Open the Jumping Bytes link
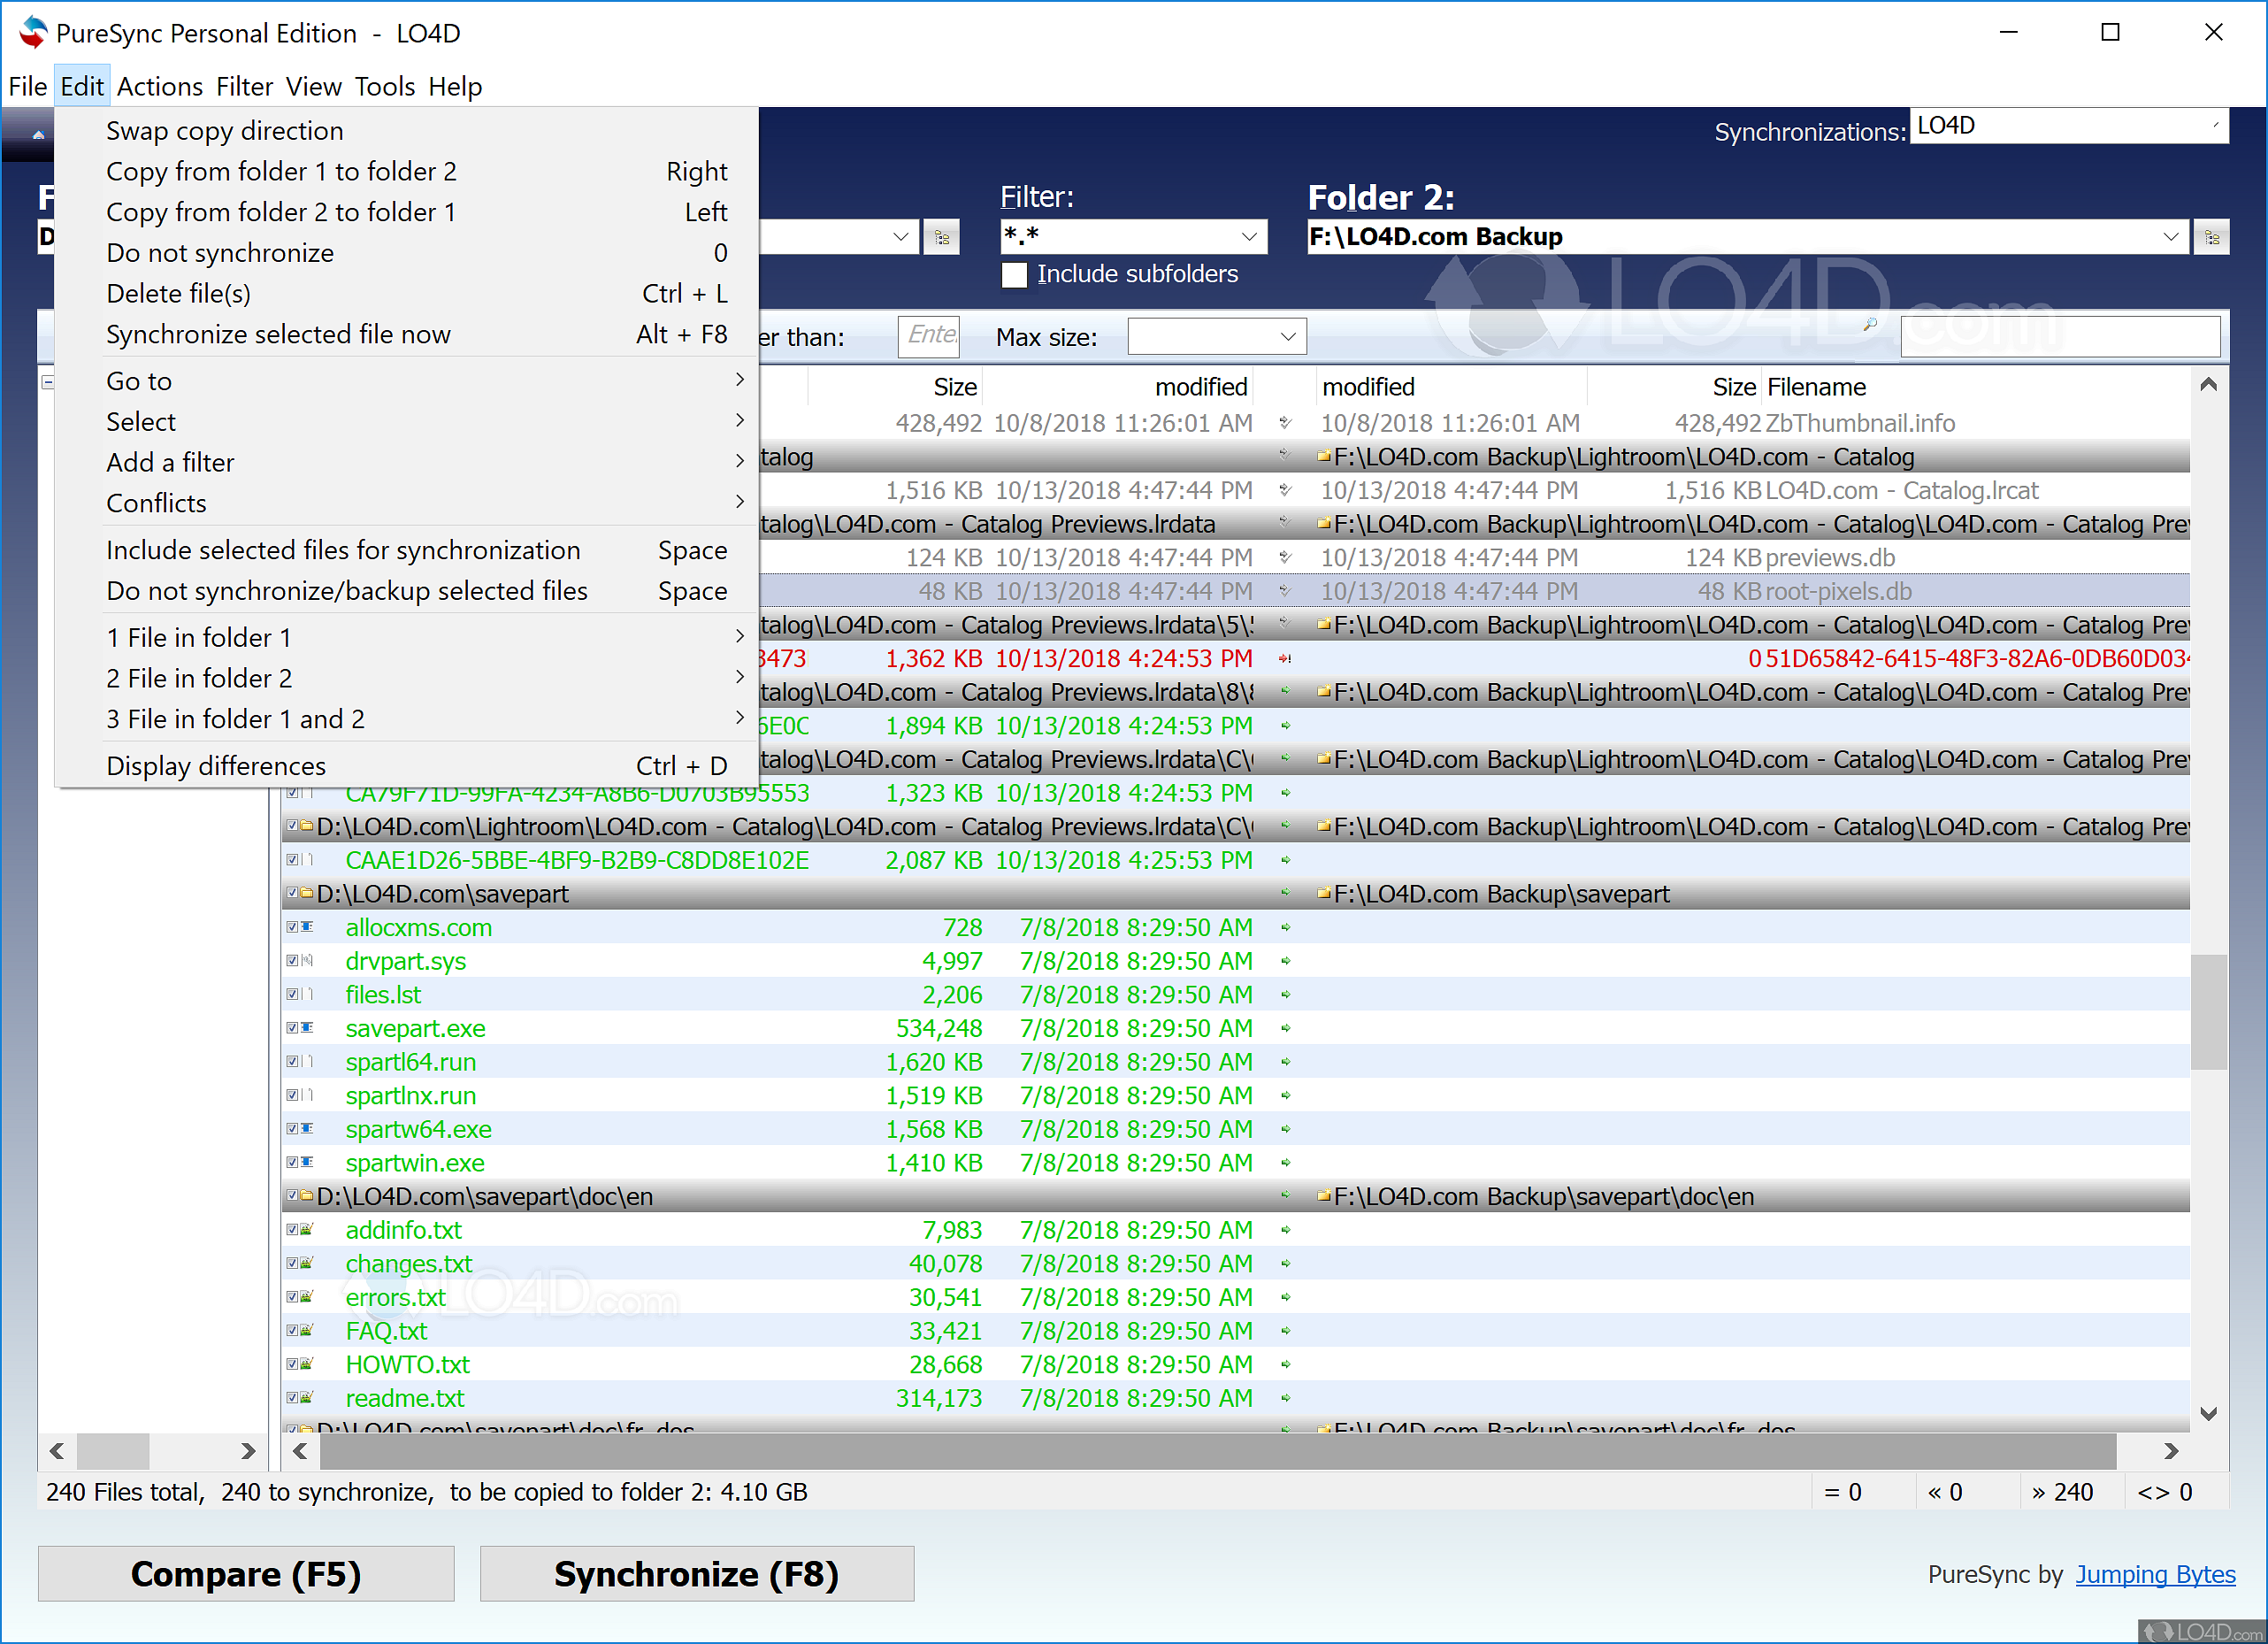 click(x=2155, y=1573)
